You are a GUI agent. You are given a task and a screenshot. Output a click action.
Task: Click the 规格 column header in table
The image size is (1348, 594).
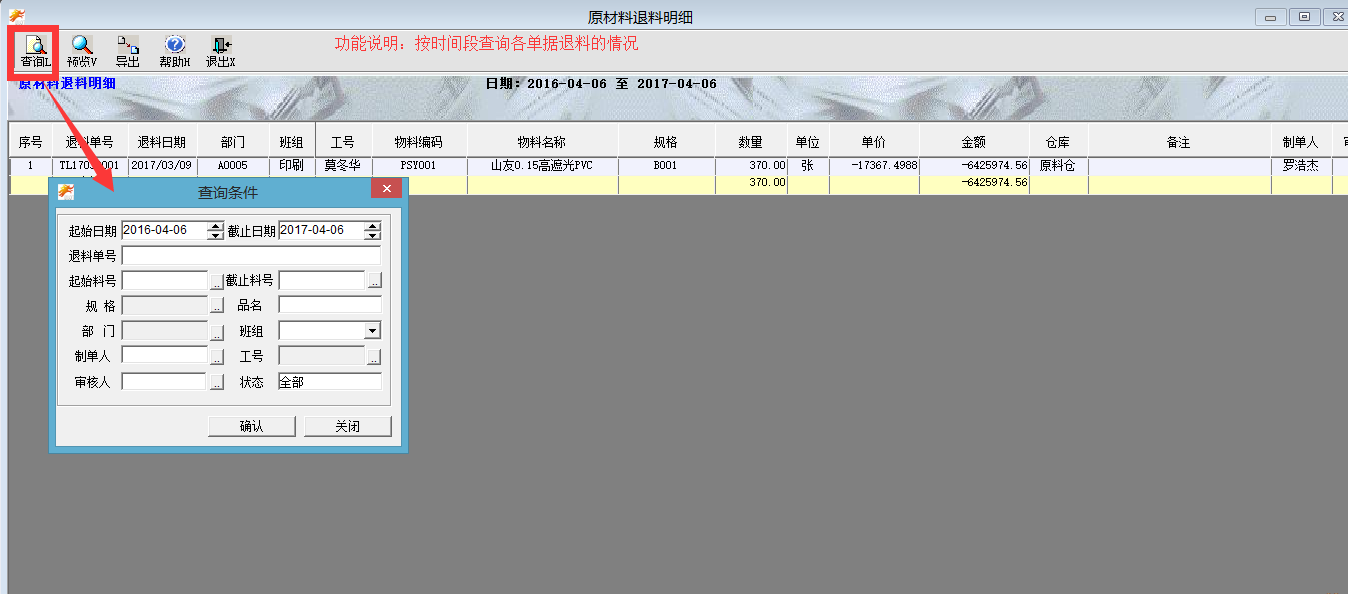click(x=665, y=143)
